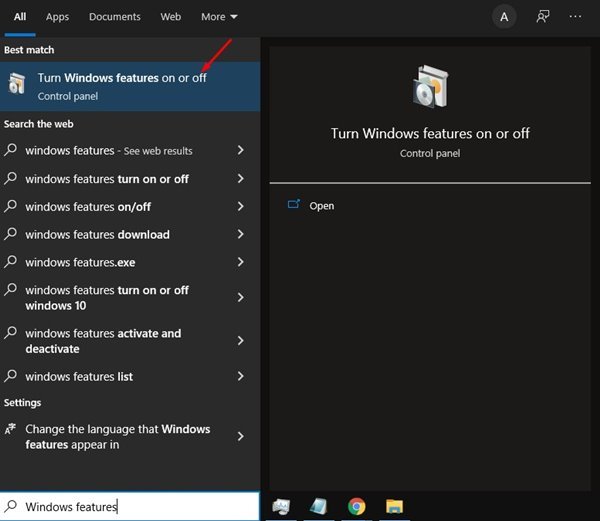600x521 pixels.
Task: Select the single-line 'windows features turn on or off' suggestion
Action: (x=130, y=179)
